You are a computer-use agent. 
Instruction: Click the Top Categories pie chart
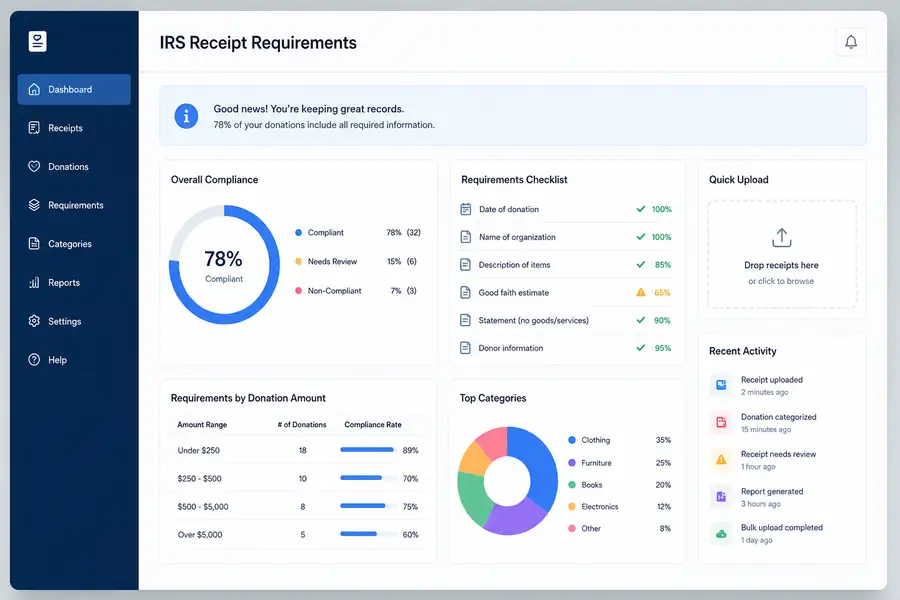pos(507,481)
